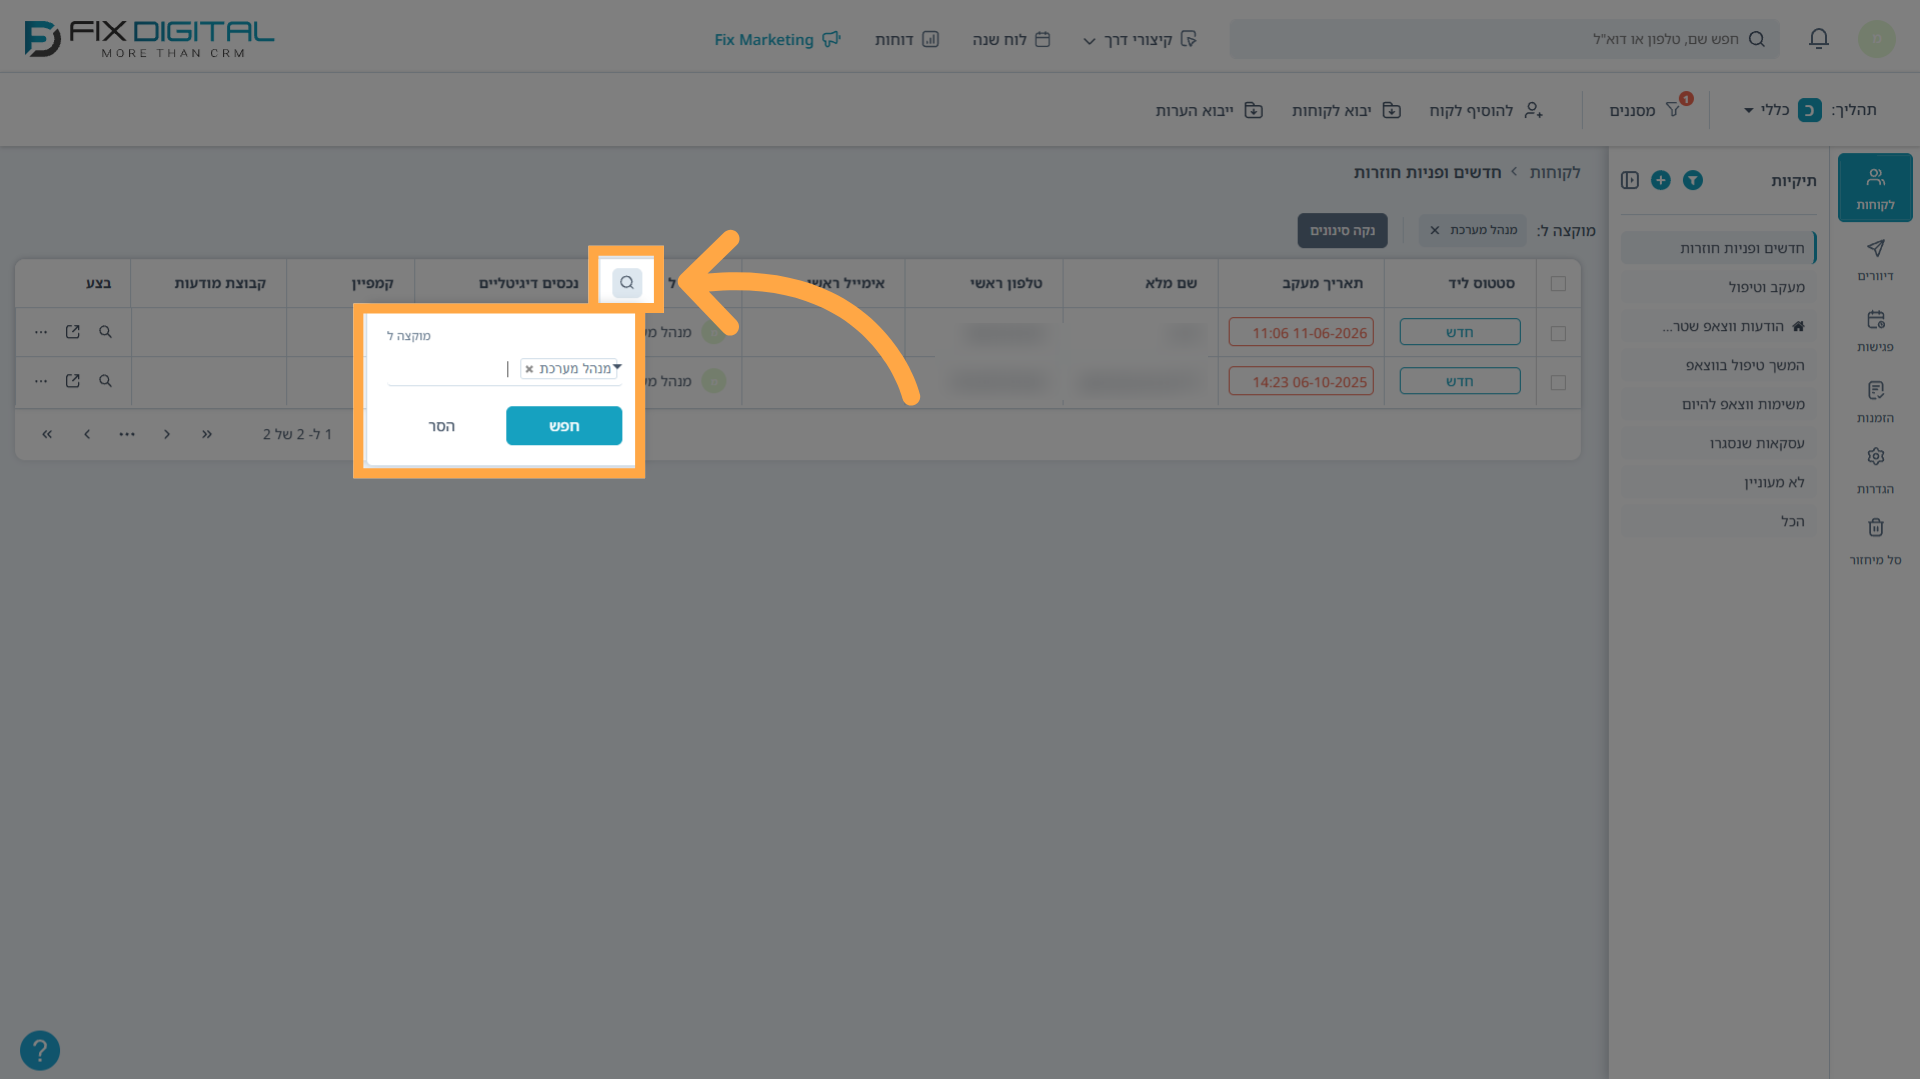The image size is (1920, 1079).
Task: Check the row dated 11:06 11-06-2026
Action: click(x=1558, y=333)
